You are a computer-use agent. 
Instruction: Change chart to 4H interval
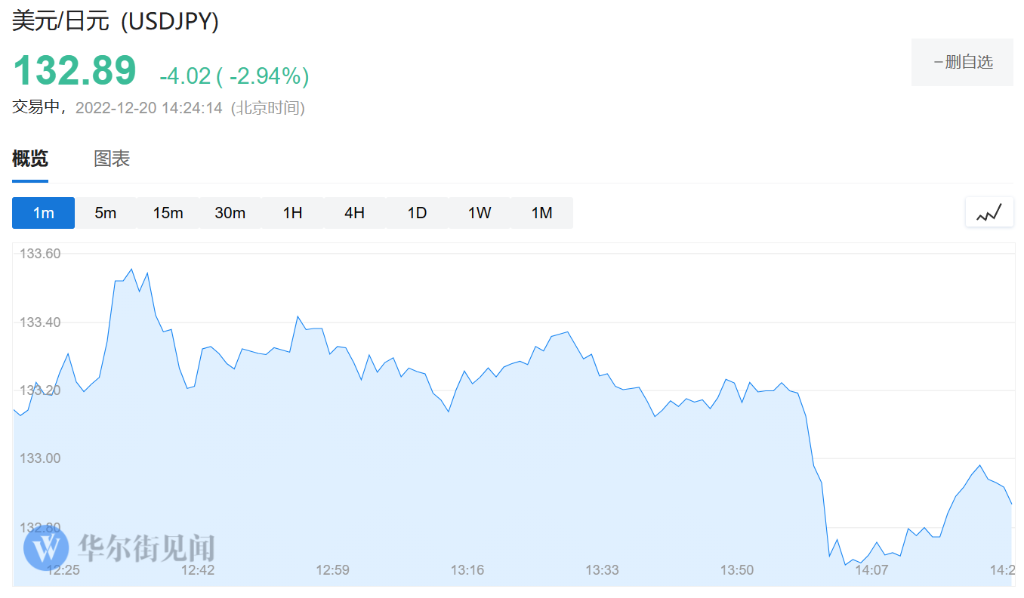[354, 213]
